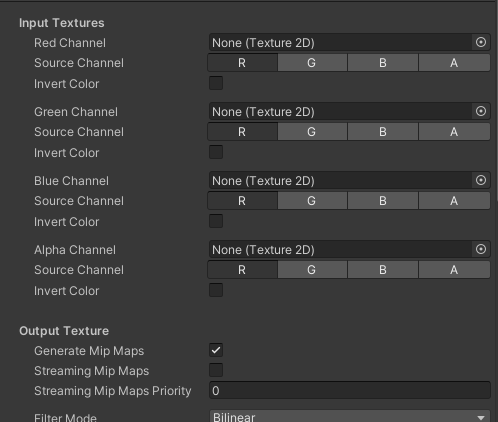
Task: Select B as Green Channel source
Action: (383, 132)
